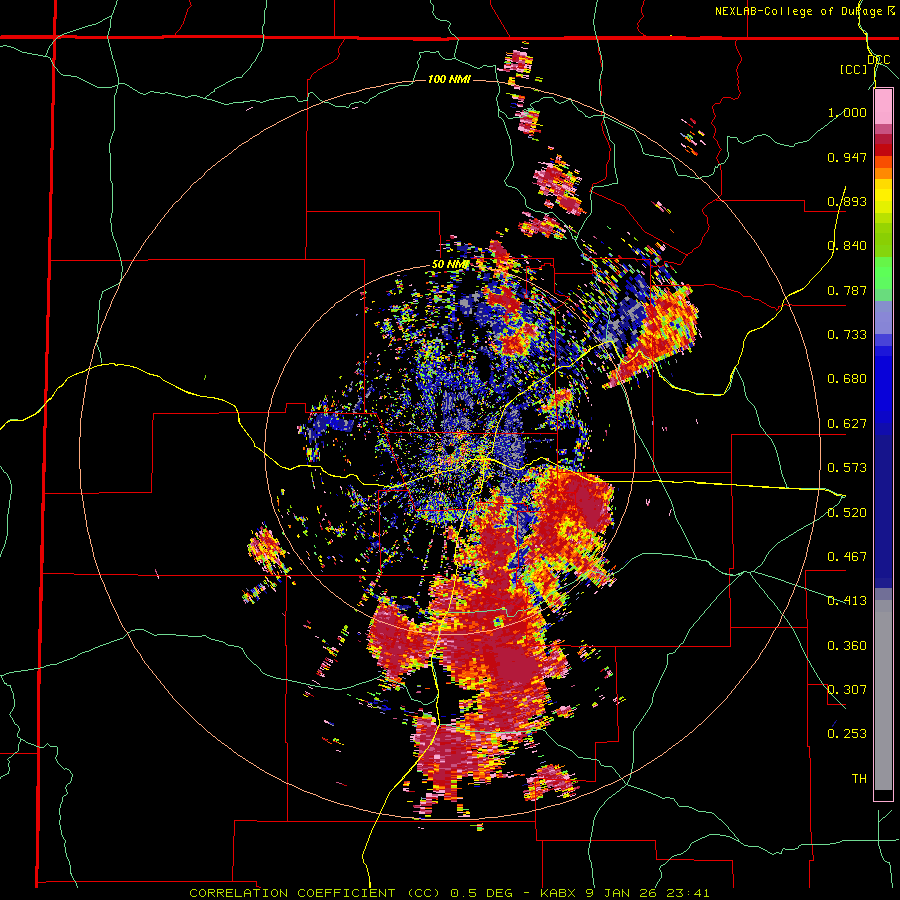Click the 50 NMI range ring label
This screenshot has width=900, height=900.
click(451, 265)
